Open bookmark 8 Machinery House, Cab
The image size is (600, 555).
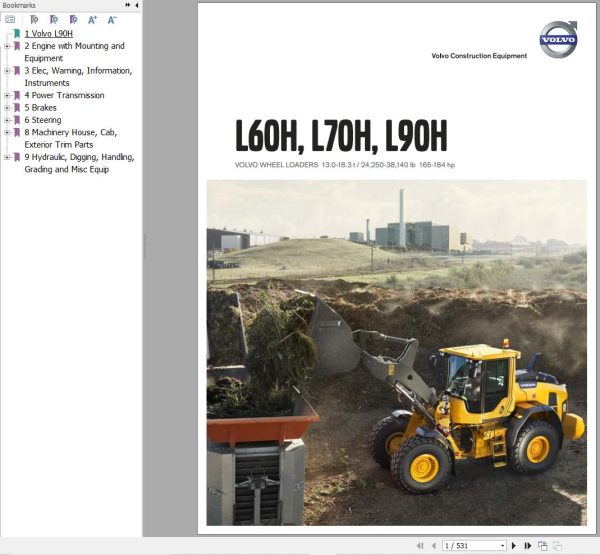coord(71,138)
